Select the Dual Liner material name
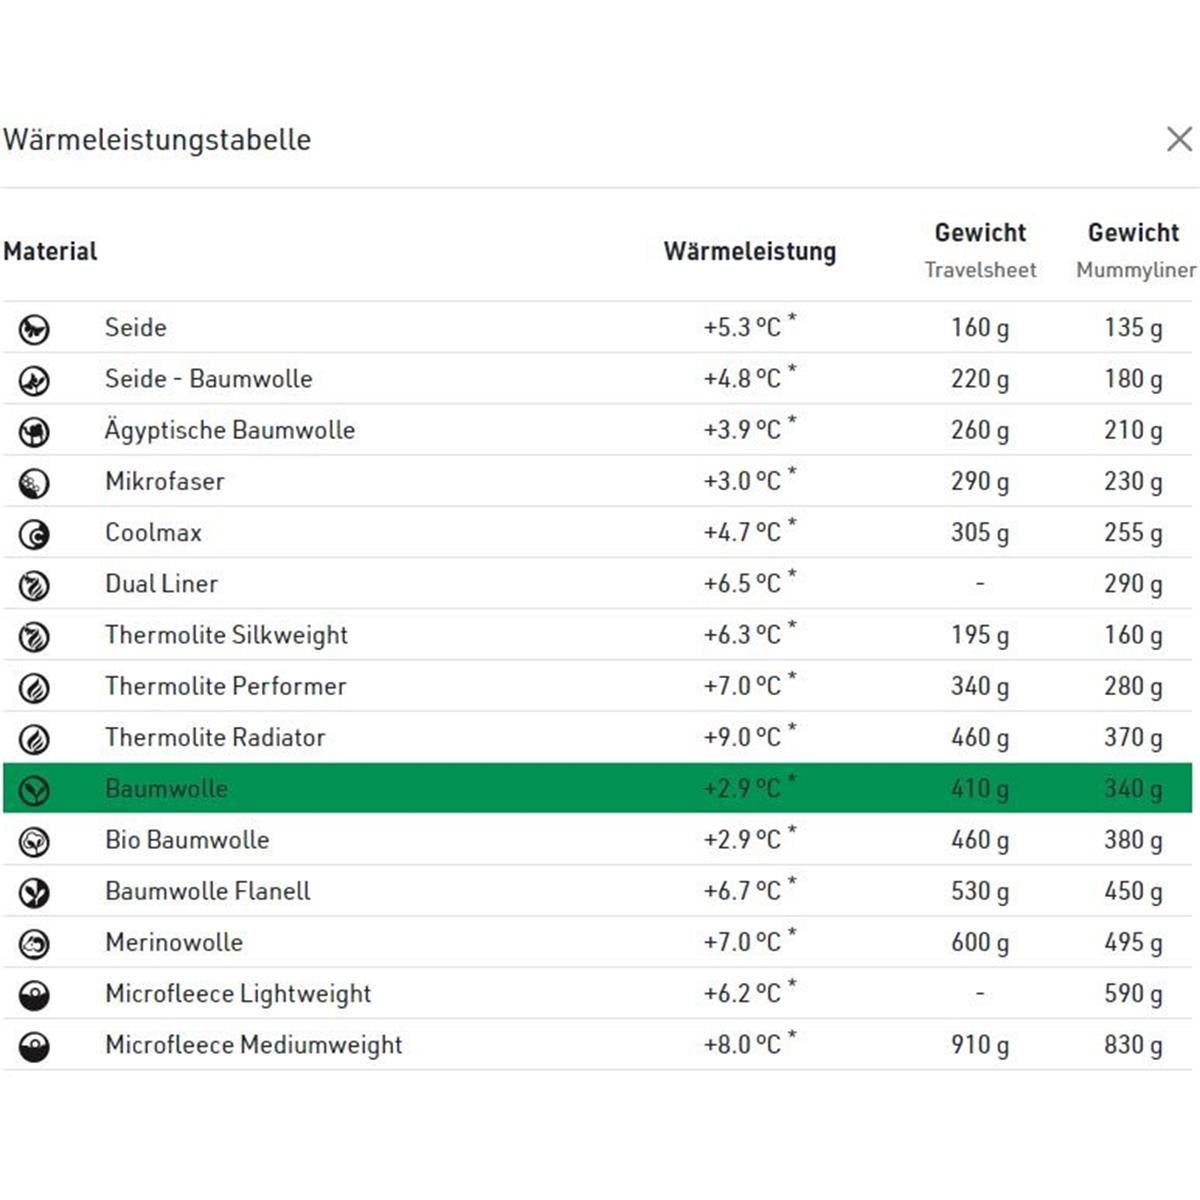1200x1200 pixels. pyautogui.click(x=162, y=583)
